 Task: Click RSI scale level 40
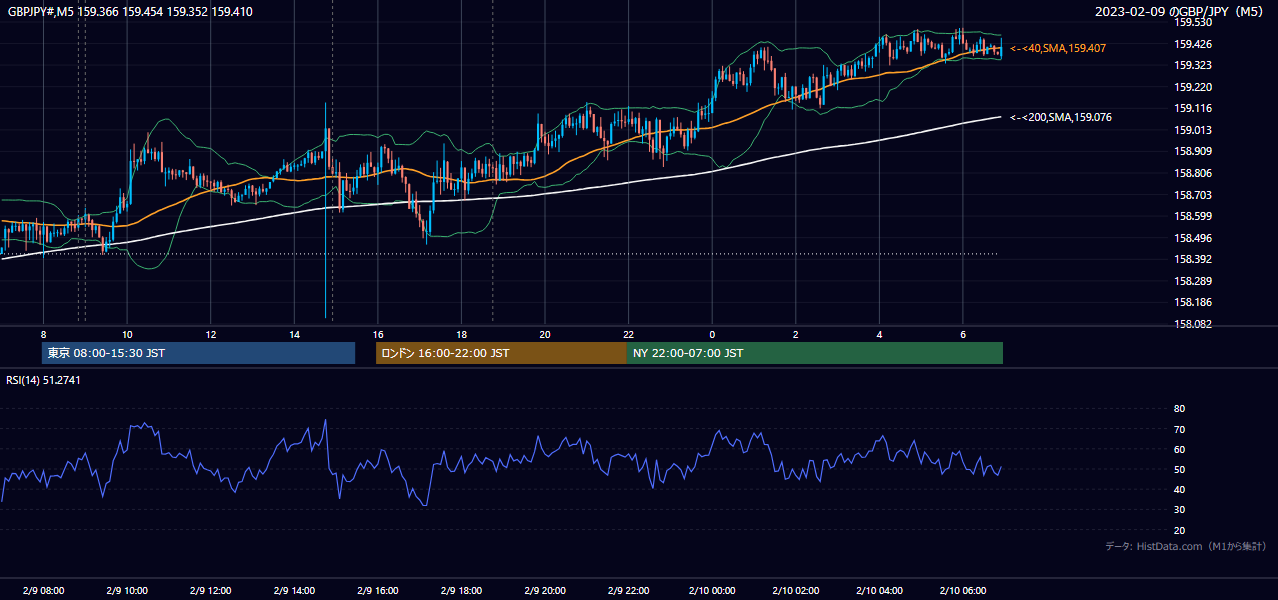click(1180, 490)
